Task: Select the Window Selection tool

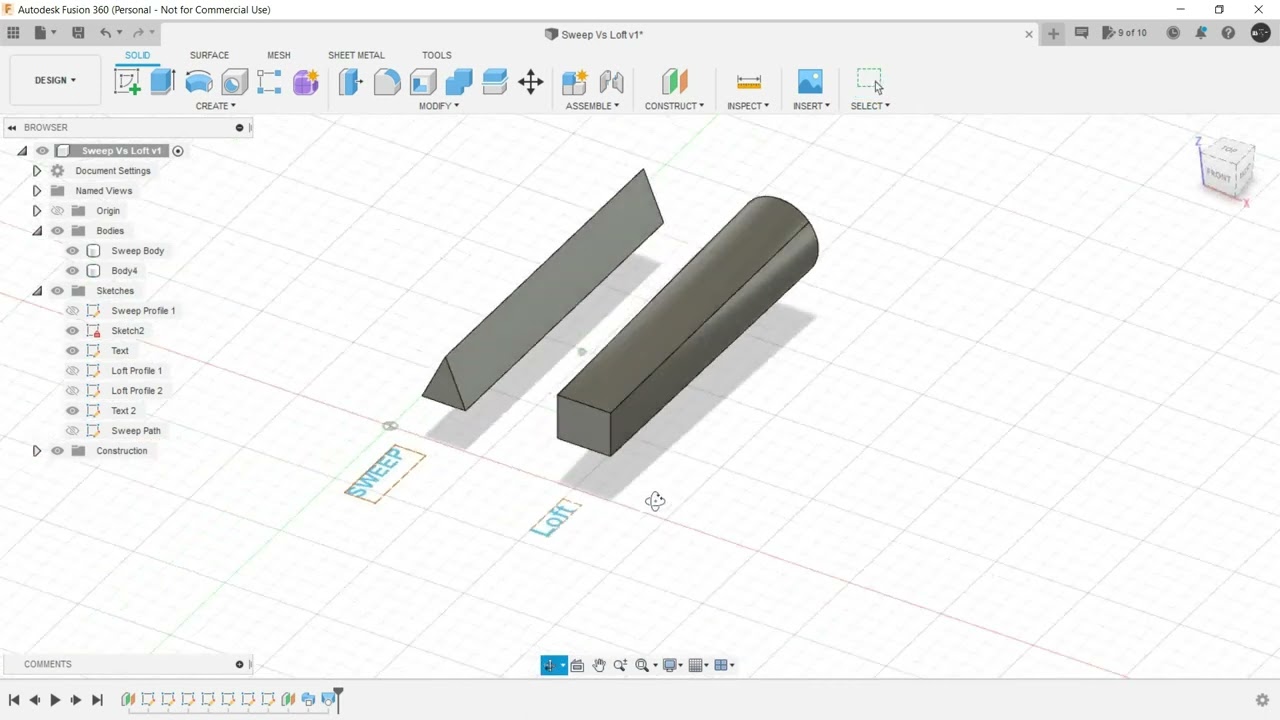Action: [870, 82]
